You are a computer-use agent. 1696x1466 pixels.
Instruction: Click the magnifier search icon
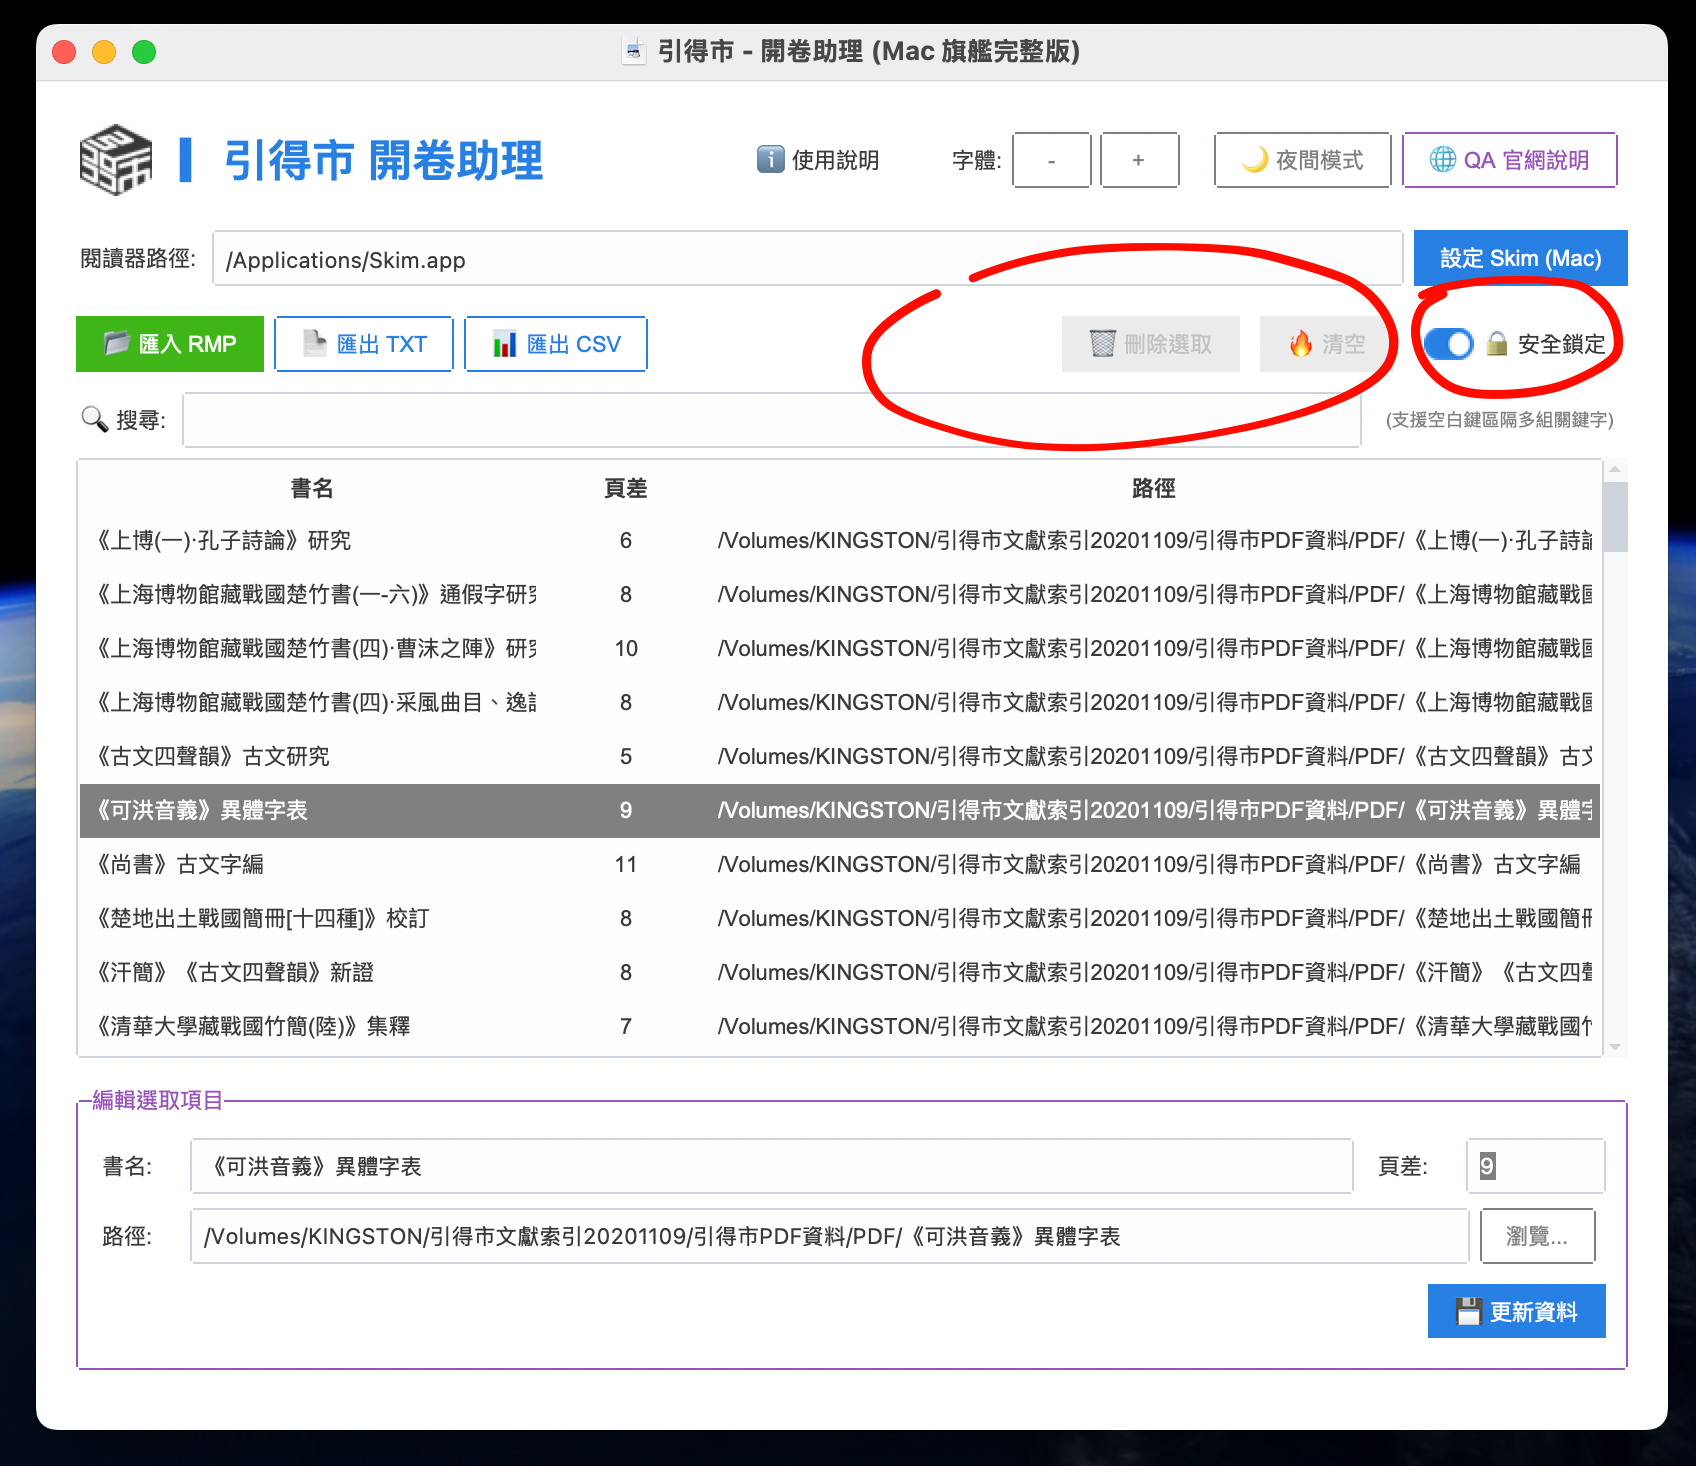click(95, 419)
